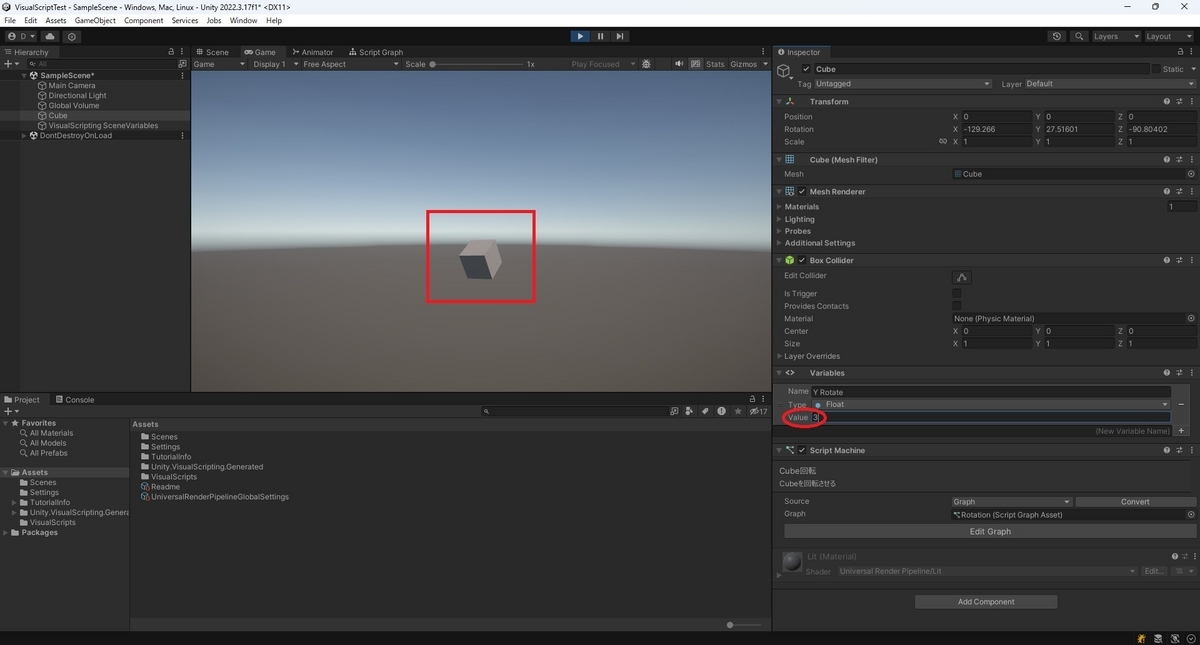Open the Tag dropdown showing Untagged
The width and height of the screenshot is (1200, 645).
point(904,84)
